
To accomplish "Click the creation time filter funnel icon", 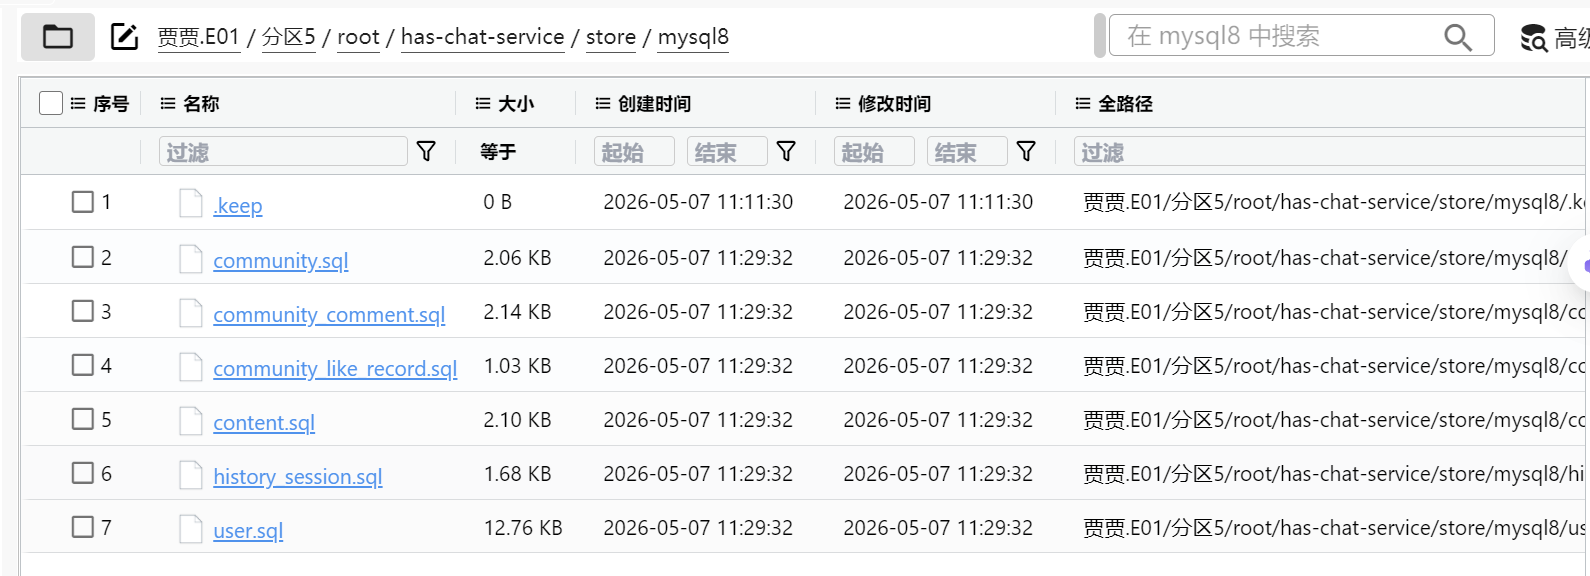I will click(786, 151).
